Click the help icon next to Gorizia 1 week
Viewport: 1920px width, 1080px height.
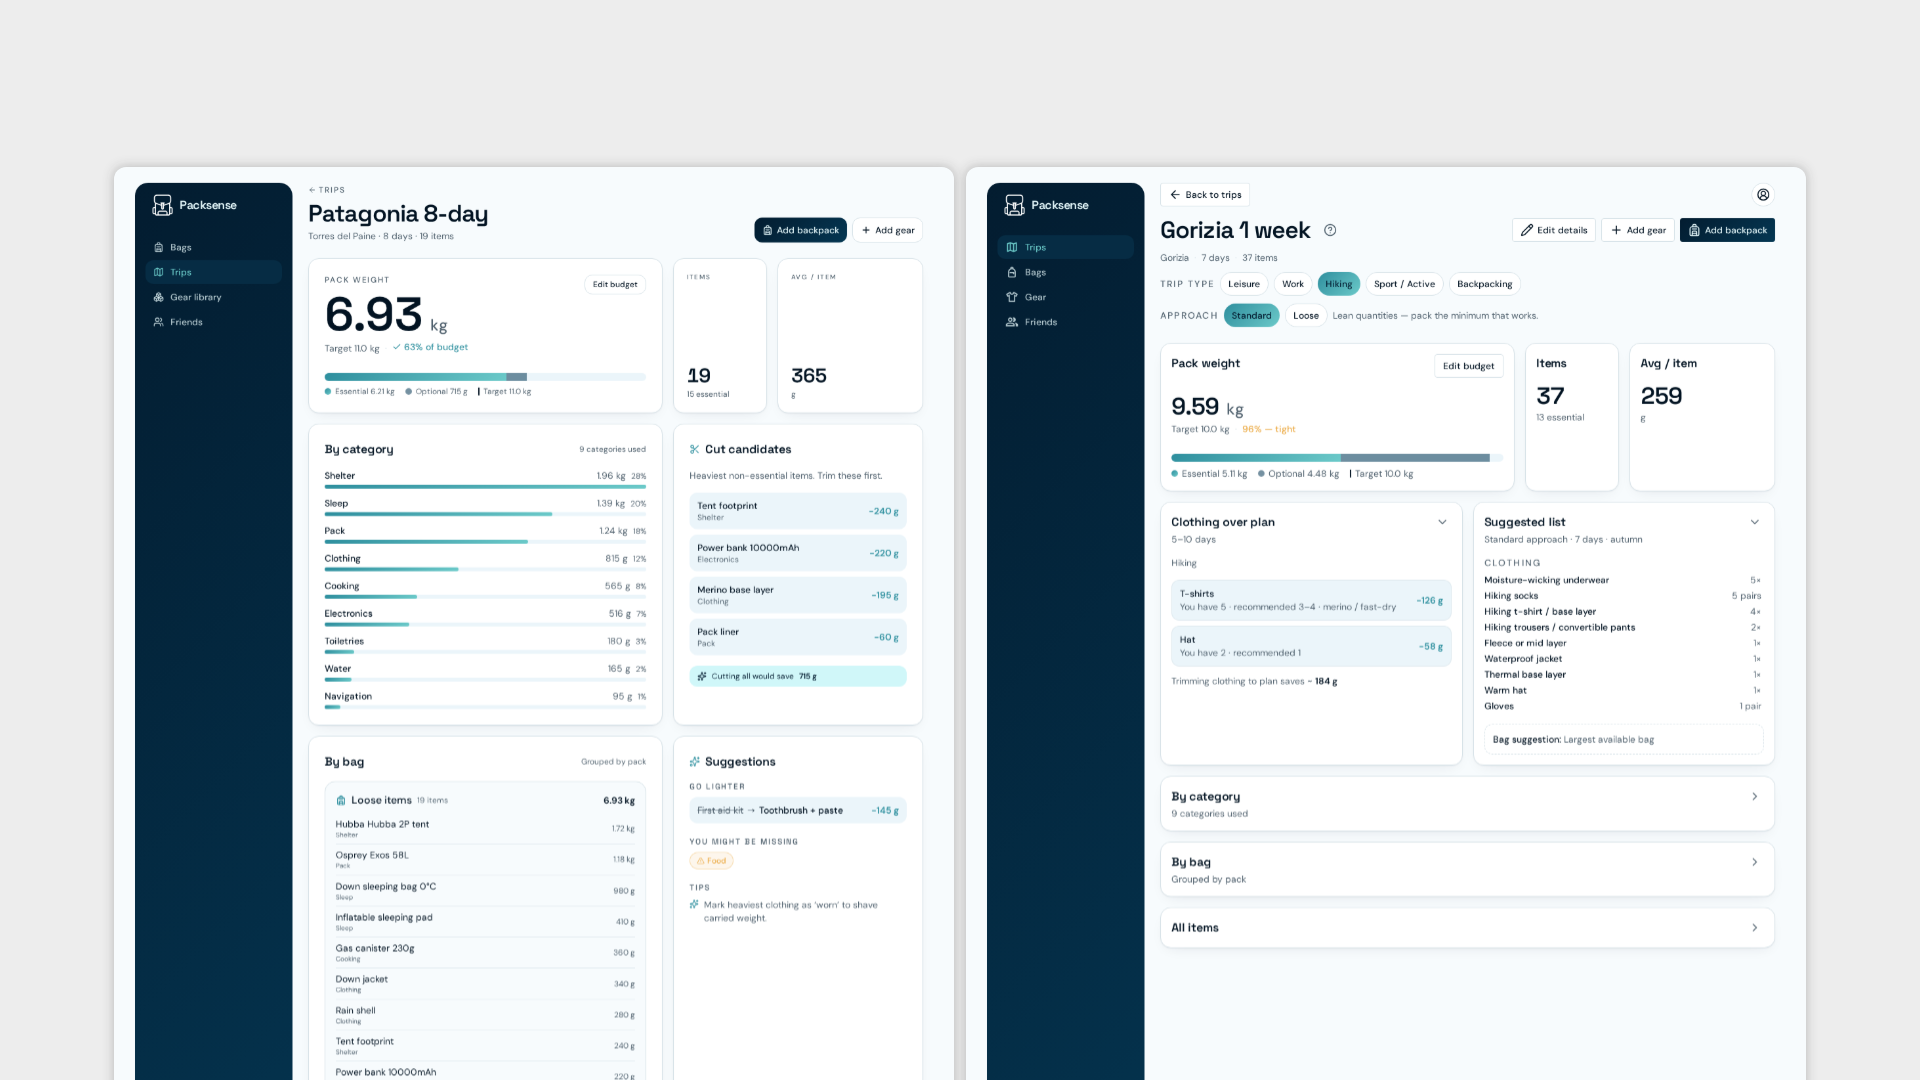point(1330,230)
